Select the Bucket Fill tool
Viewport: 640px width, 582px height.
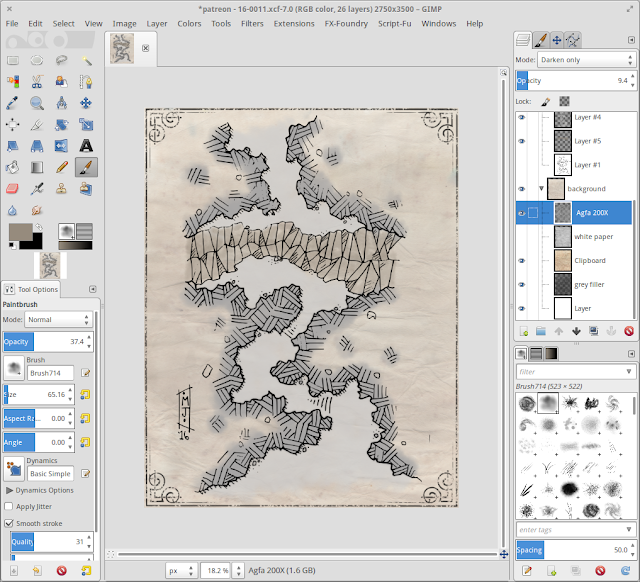13,167
